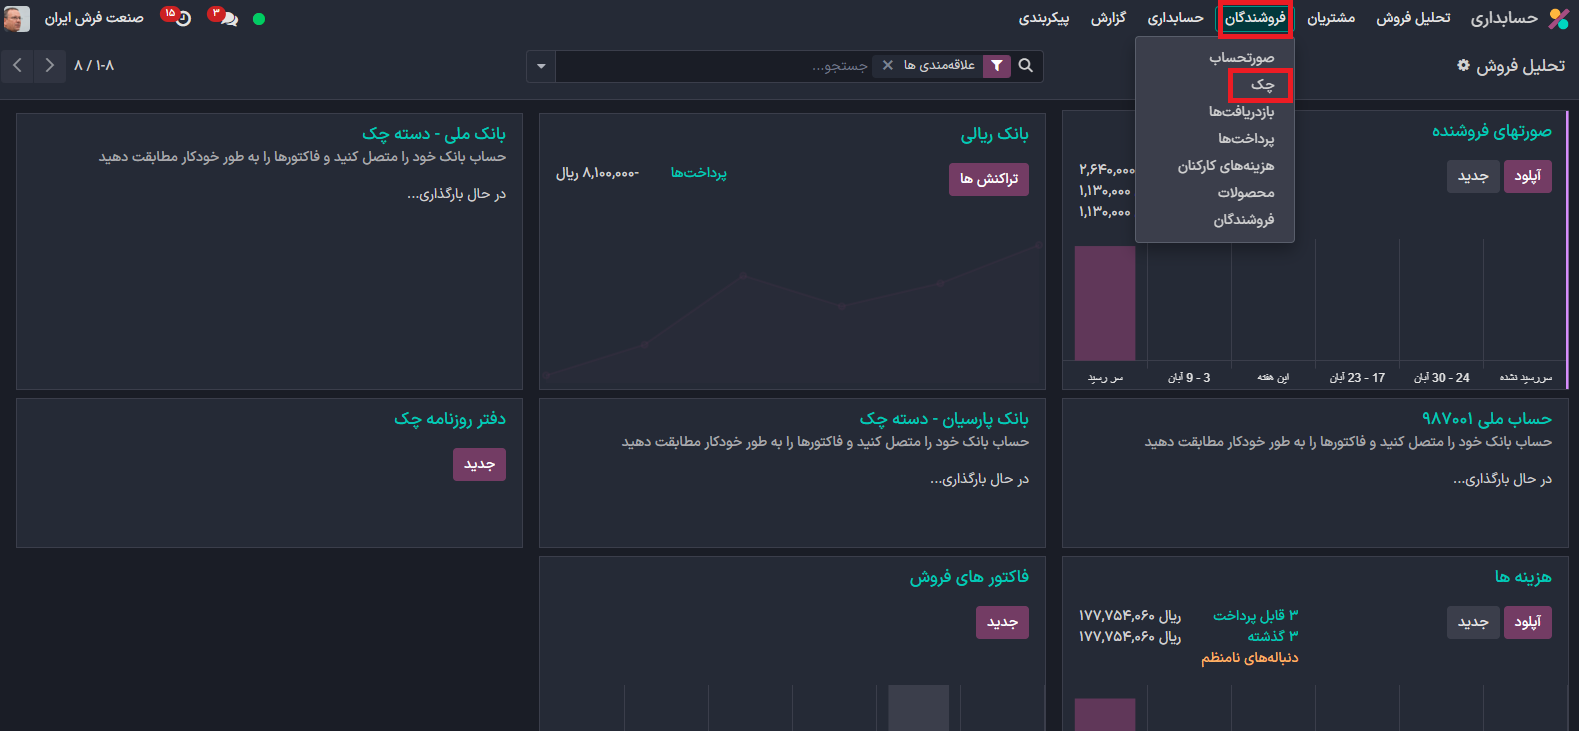Select چک from the فروشندگان menu

(x=1262, y=85)
